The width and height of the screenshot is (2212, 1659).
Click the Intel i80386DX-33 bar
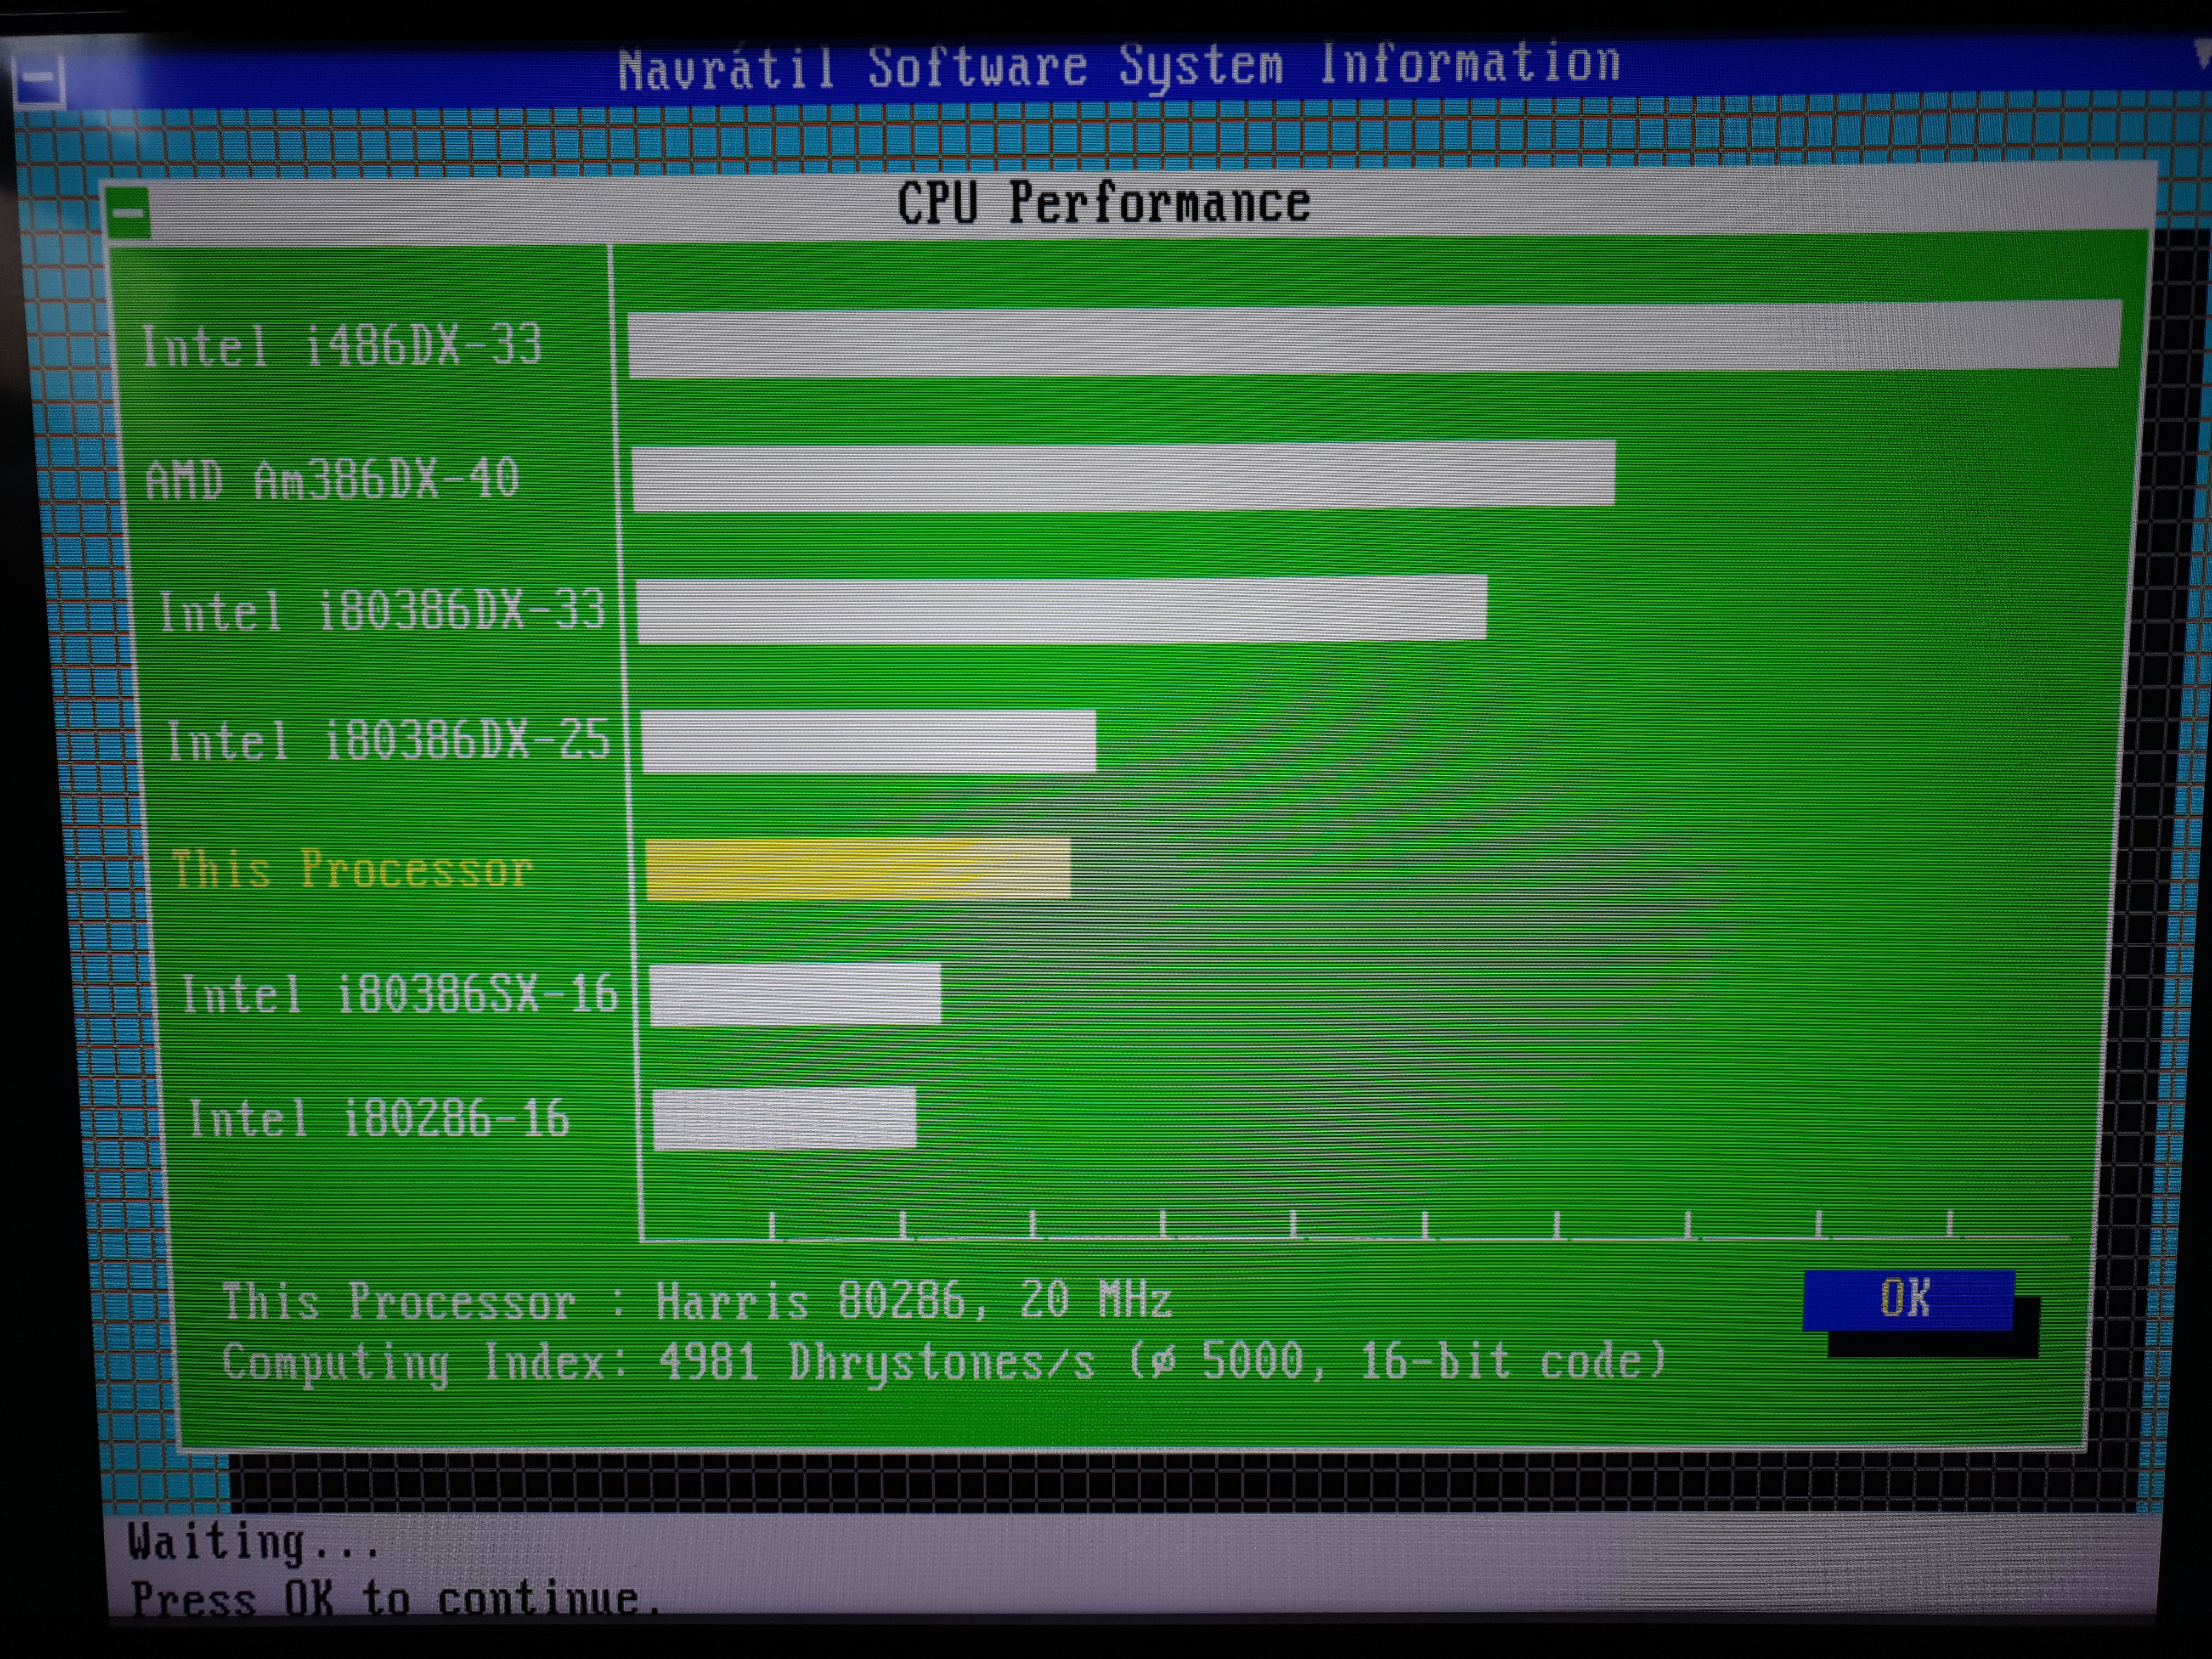(1061, 608)
